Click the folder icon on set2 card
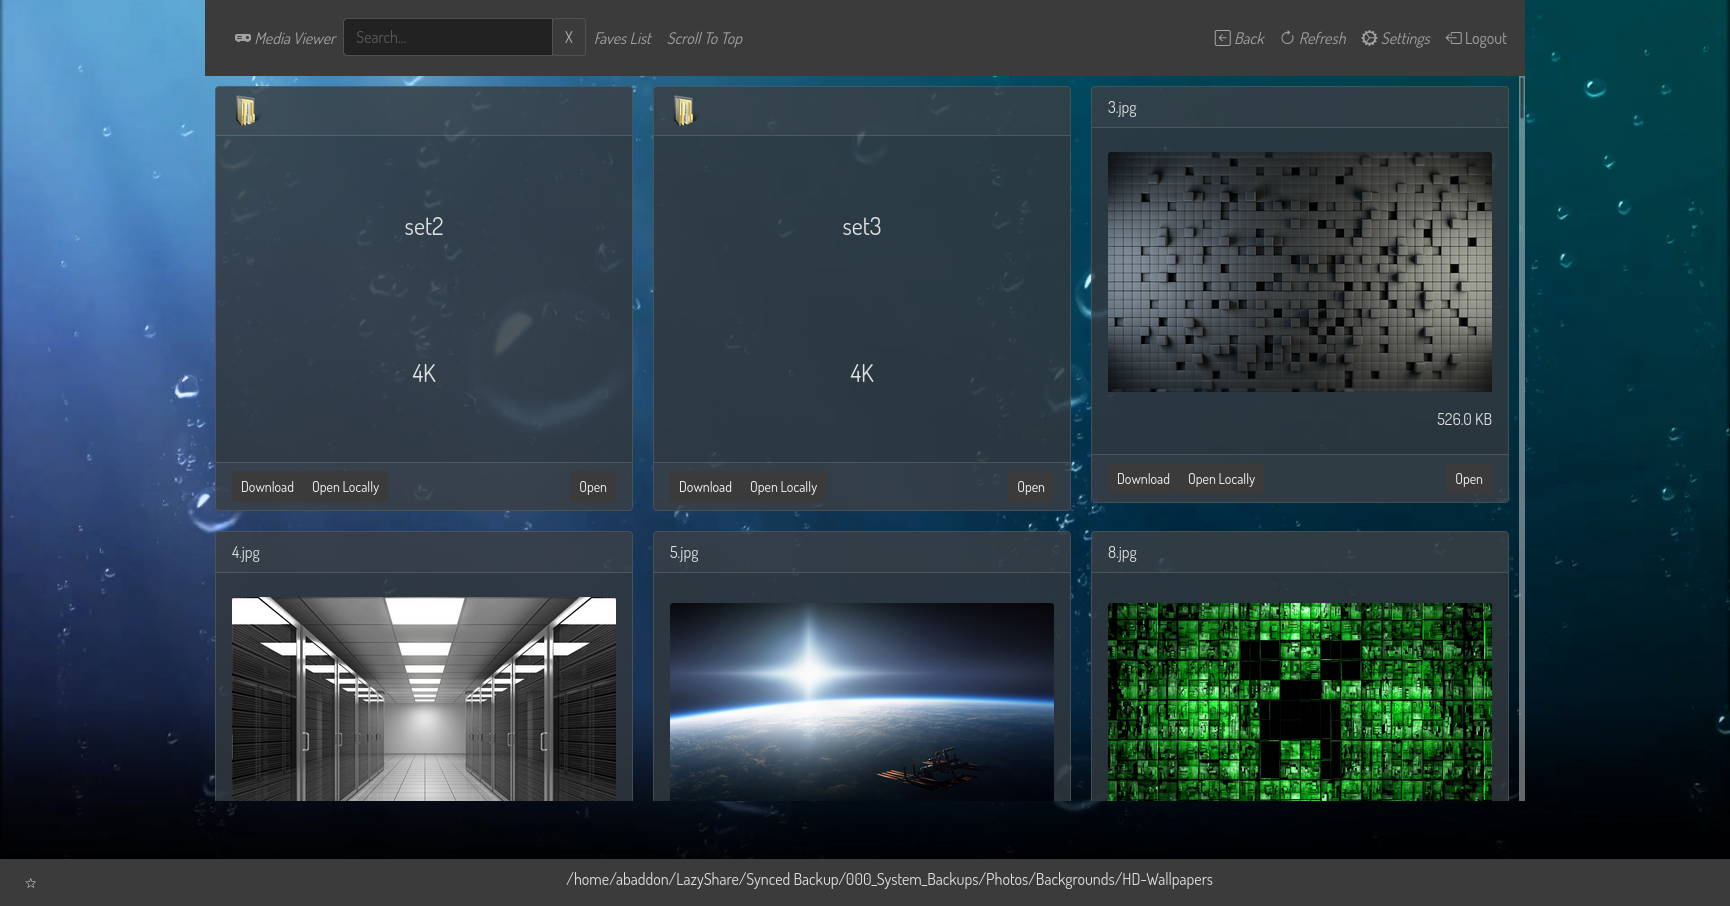Viewport: 1730px width, 906px height. tap(246, 111)
